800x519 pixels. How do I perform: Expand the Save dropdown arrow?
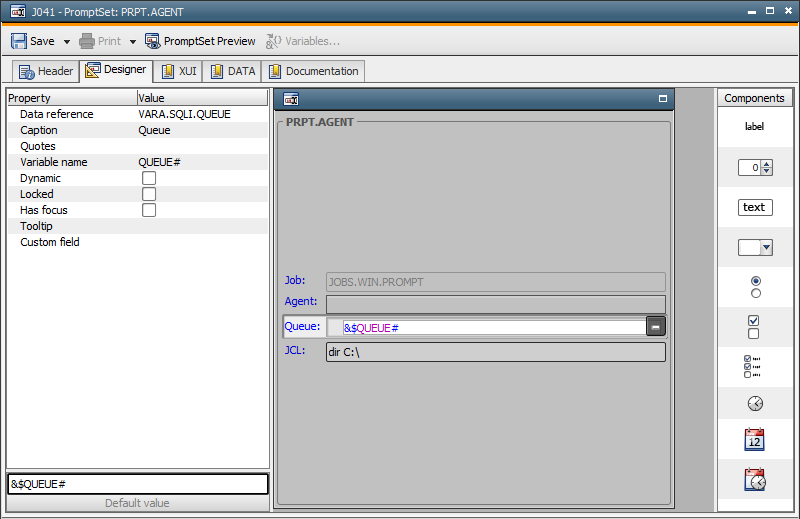[67, 42]
